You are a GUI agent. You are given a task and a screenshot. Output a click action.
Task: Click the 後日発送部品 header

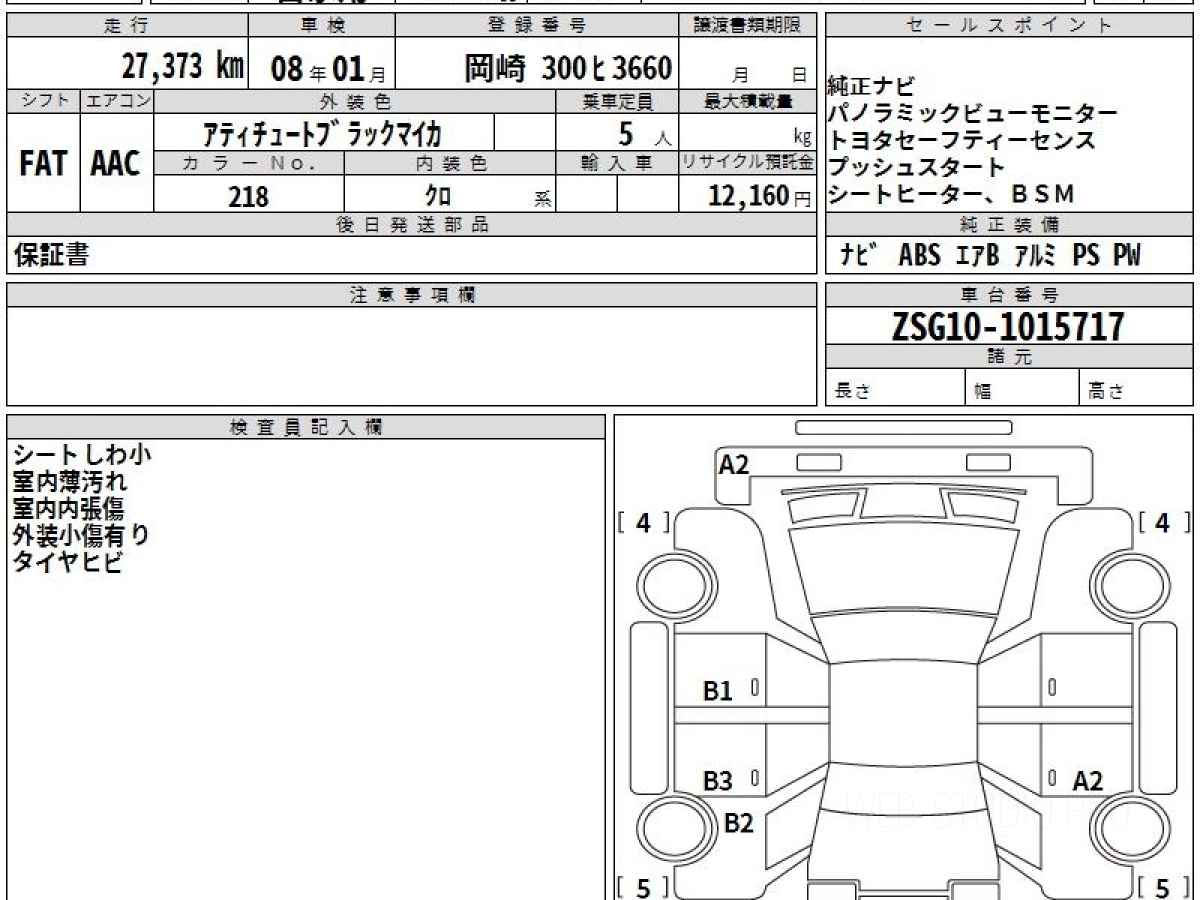pyautogui.click(x=412, y=225)
